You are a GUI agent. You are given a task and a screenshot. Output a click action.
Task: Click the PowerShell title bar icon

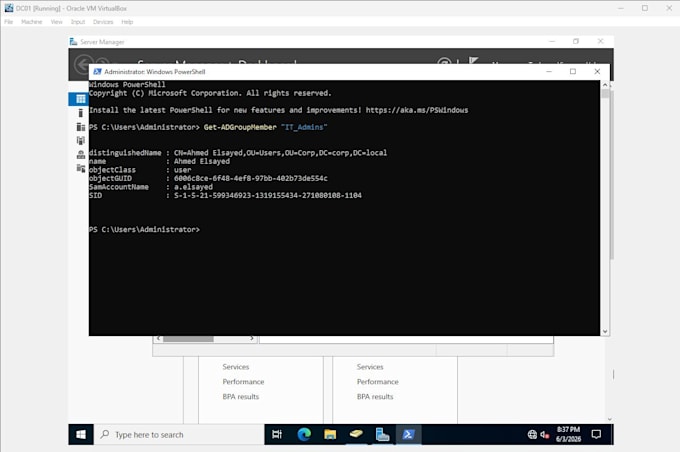pyautogui.click(x=97, y=72)
